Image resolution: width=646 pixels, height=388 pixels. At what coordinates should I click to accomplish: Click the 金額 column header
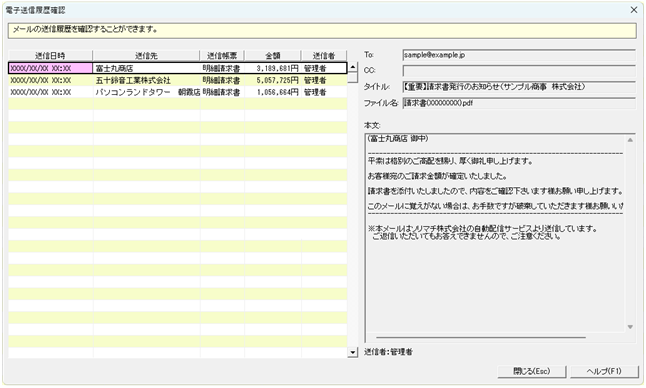coord(273,56)
